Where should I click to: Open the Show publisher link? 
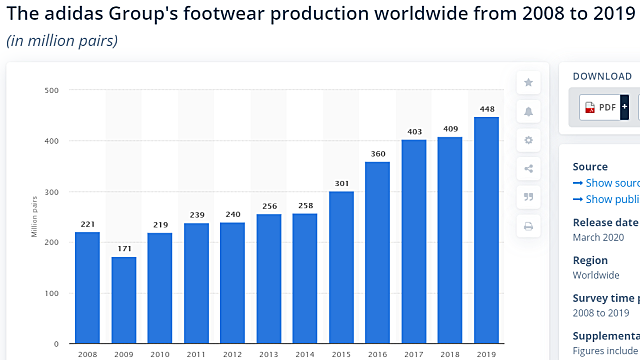pos(607,200)
